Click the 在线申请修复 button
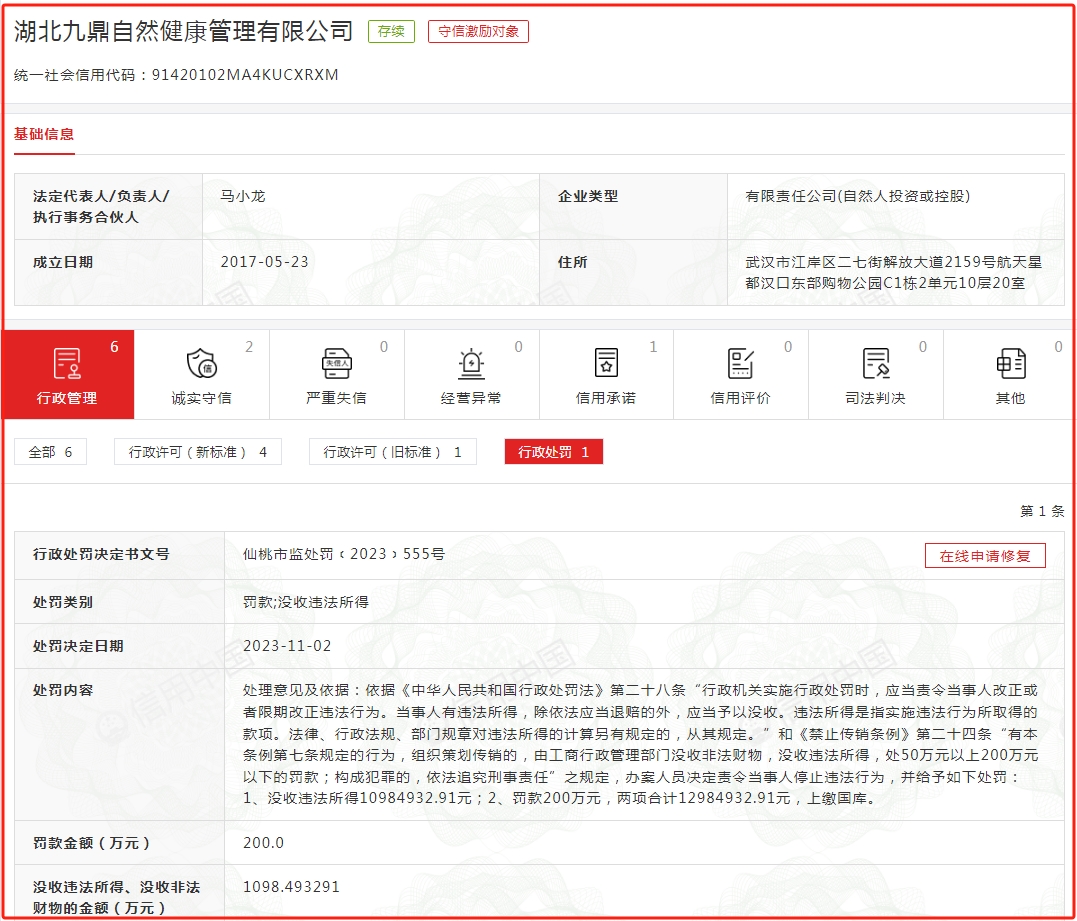 985,556
